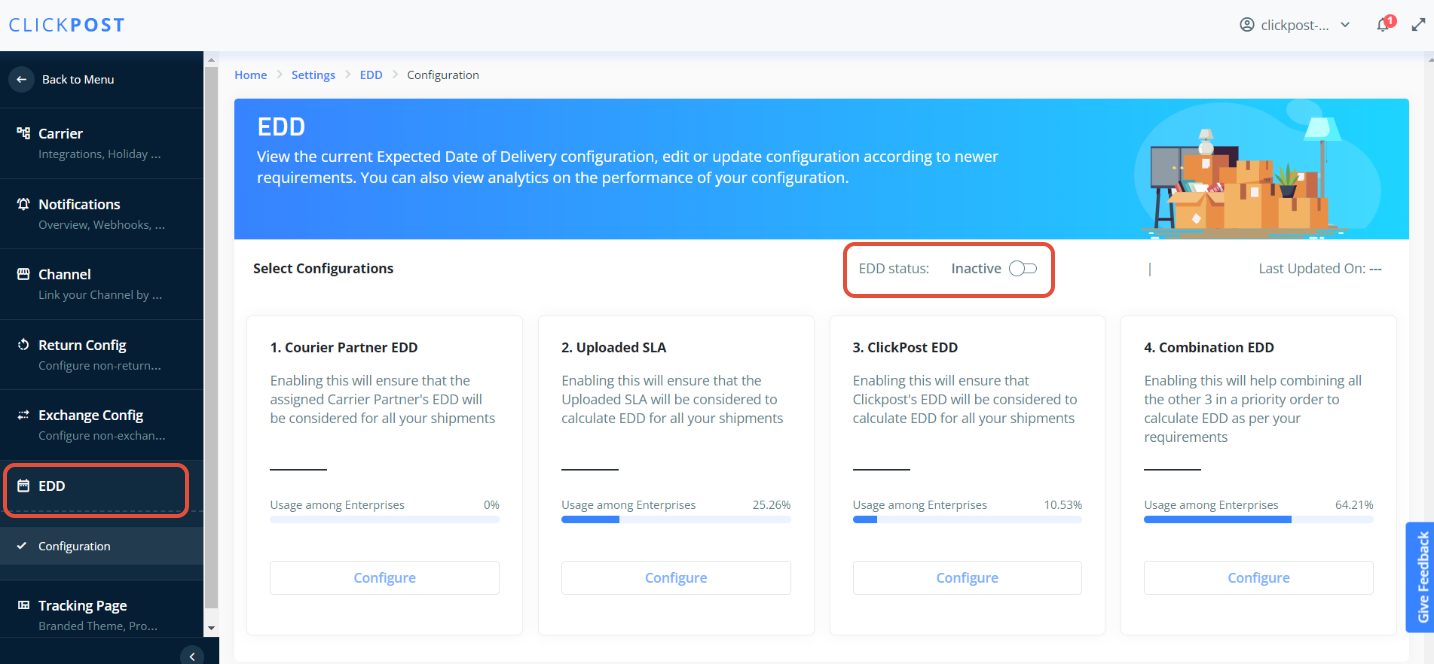Image resolution: width=1434 pixels, height=664 pixels.
Task: Click the Return Config icon in sidebar
Action: [24, 345]
